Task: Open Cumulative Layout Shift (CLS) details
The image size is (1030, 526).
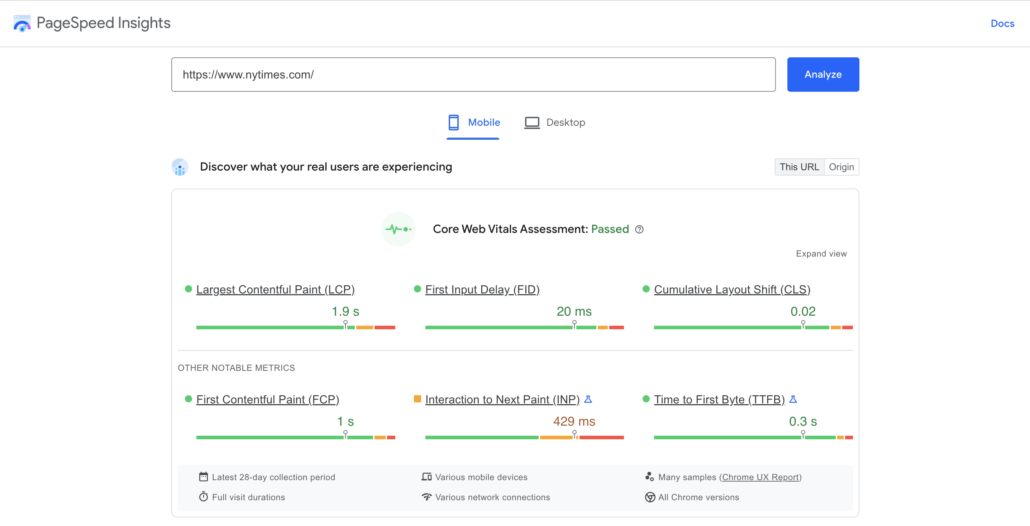Action: click(732, 290)
